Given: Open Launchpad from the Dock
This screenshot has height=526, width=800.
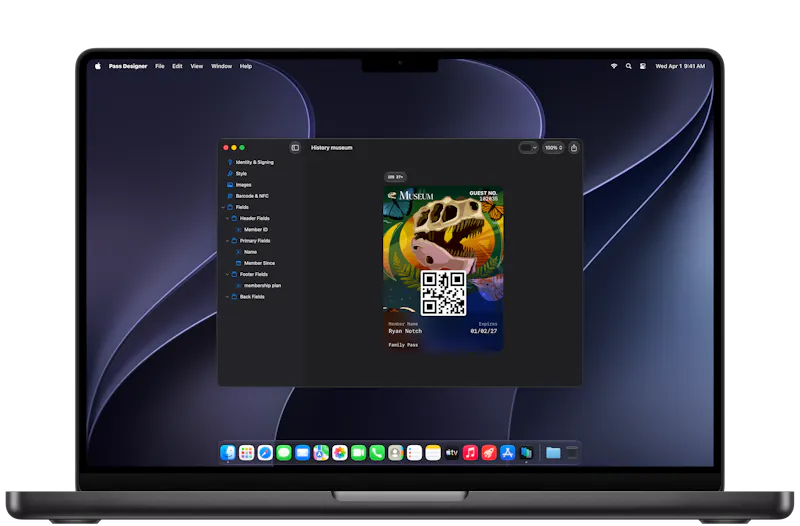Looking at the screenshot, I should pyautogui.click(x=246, y=453).
